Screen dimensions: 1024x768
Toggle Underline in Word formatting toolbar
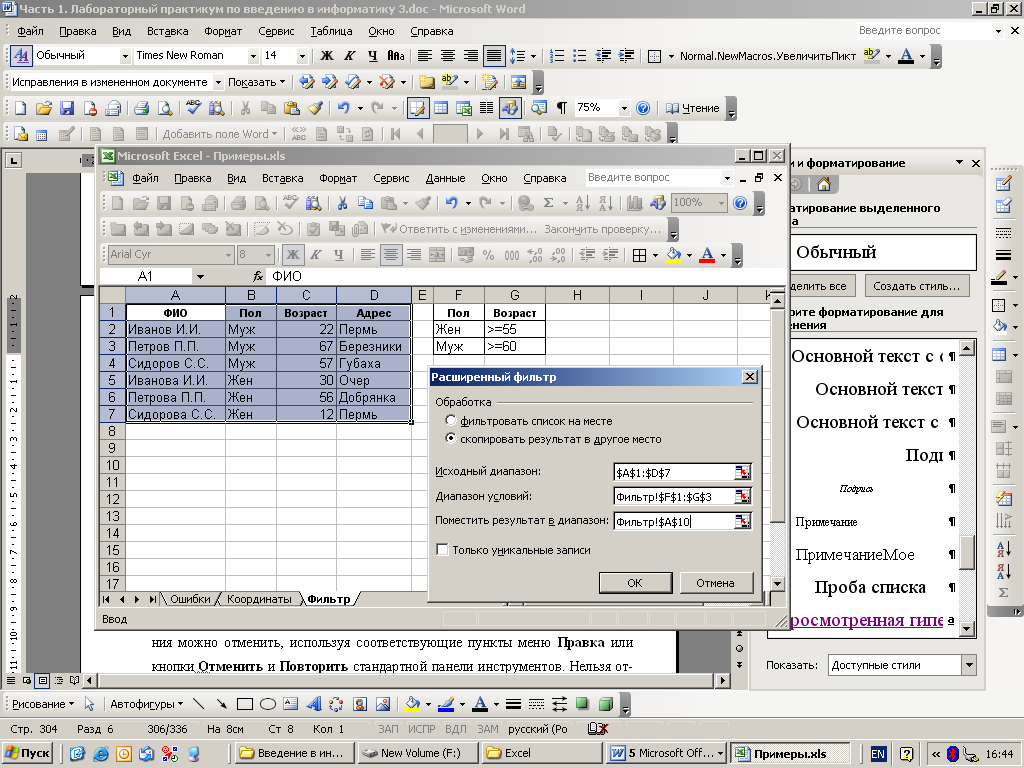[372, 56]
